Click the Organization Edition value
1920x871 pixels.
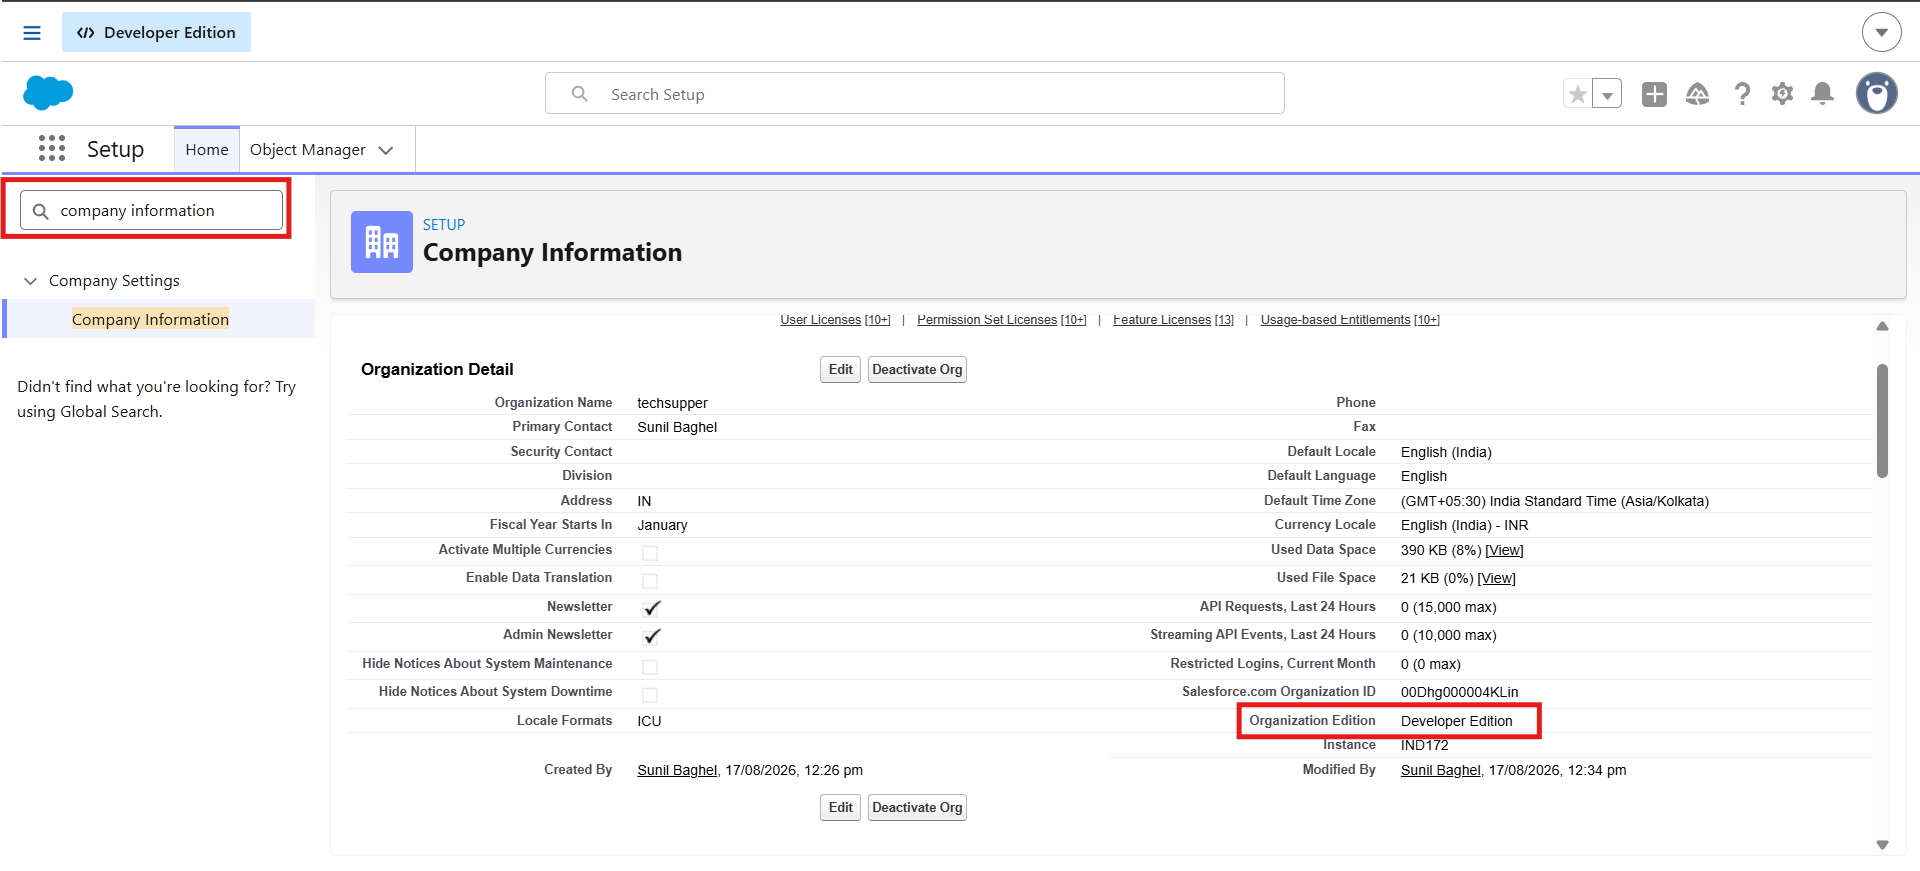point(1456,722)
